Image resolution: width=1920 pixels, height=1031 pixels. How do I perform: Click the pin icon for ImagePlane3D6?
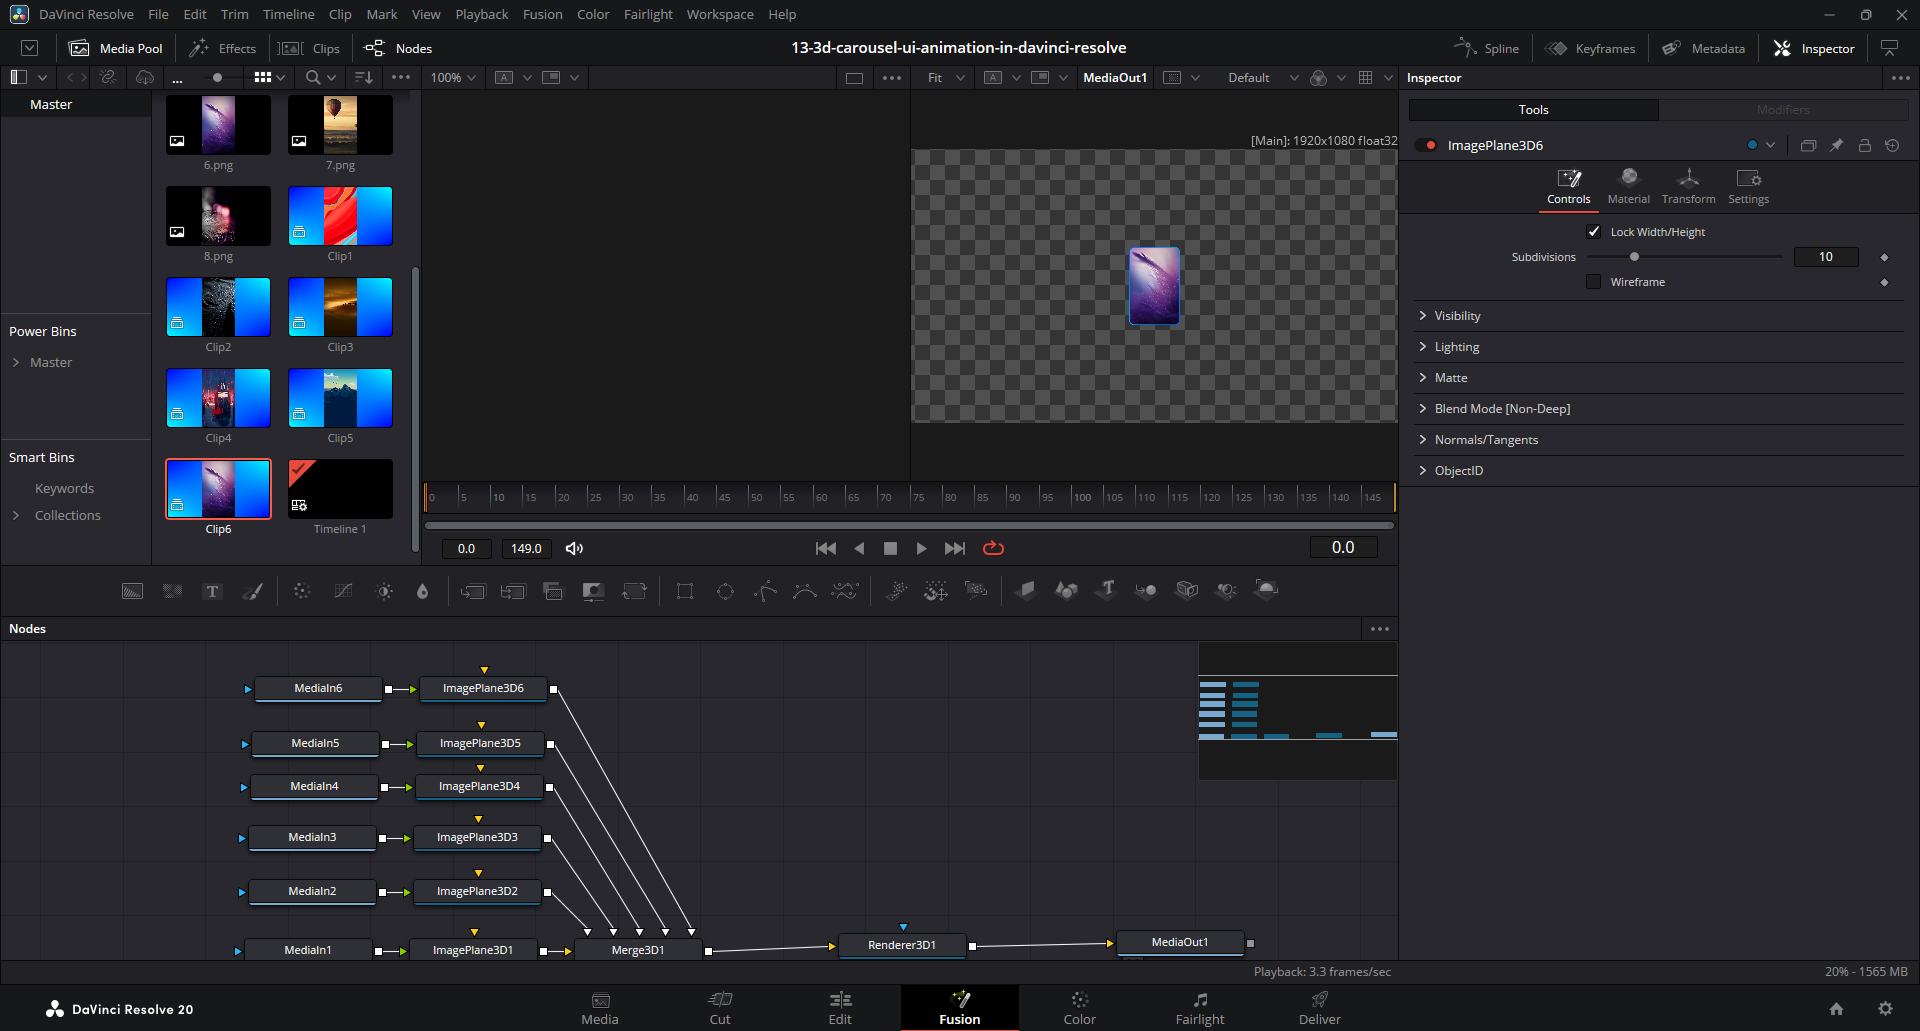point(1836,146)
